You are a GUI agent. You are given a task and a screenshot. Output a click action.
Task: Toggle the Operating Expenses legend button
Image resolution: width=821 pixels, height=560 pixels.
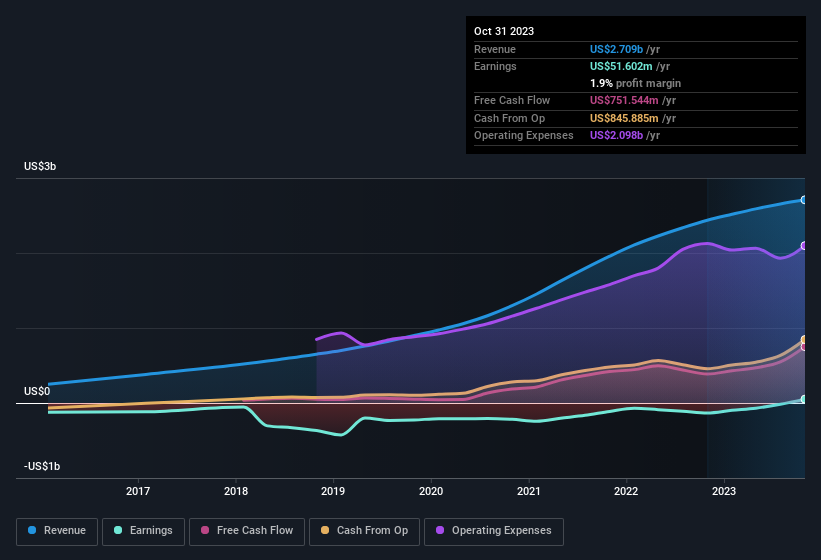click(494, 532)
